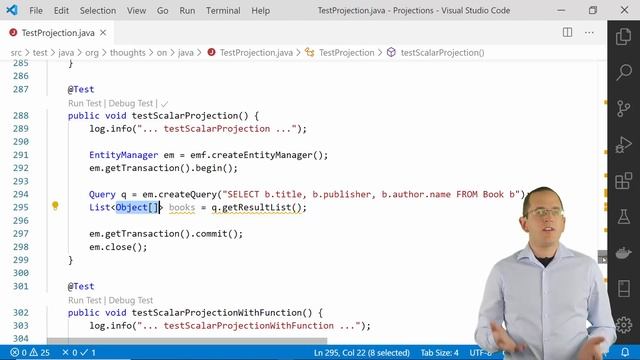Open the Manage gear menu
The image size is (640, 360).
623,324
